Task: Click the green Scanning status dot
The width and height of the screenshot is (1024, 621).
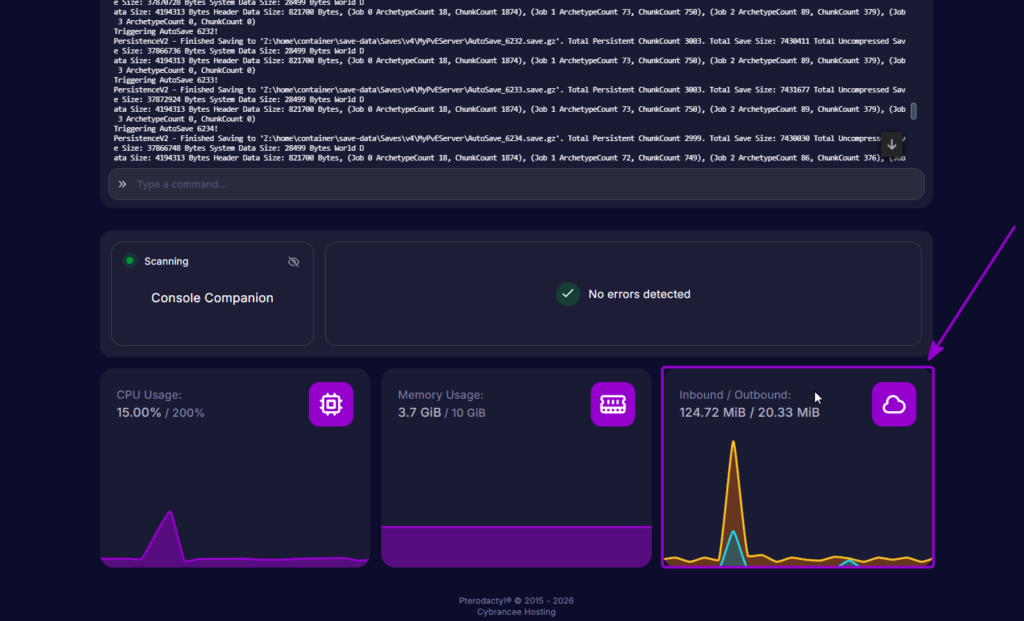Action: 129,261
